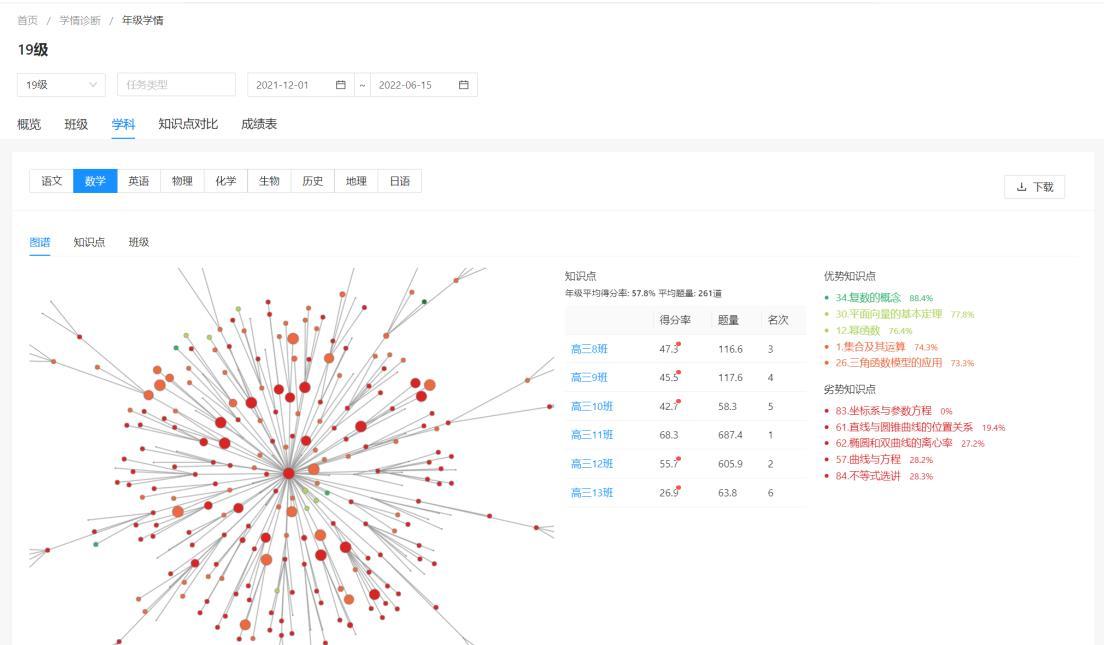Click the 题量 column header

[728, 320]
